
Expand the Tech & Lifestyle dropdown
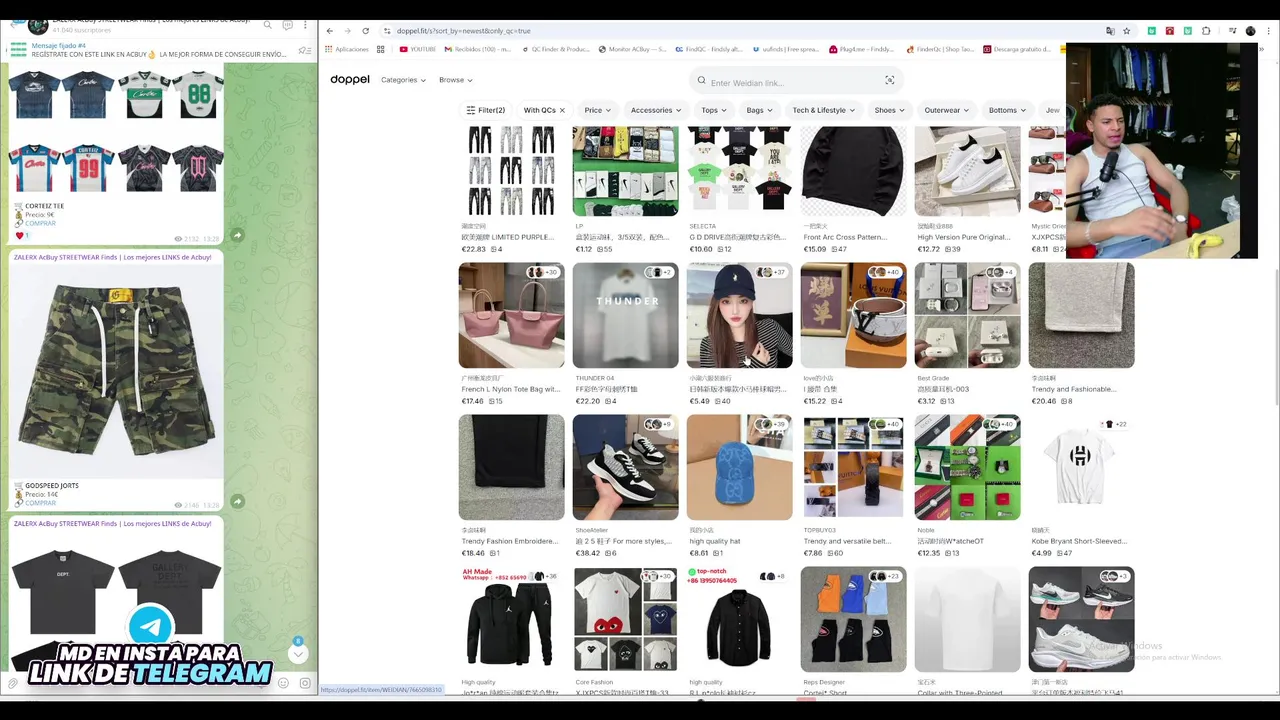[824, 110]
